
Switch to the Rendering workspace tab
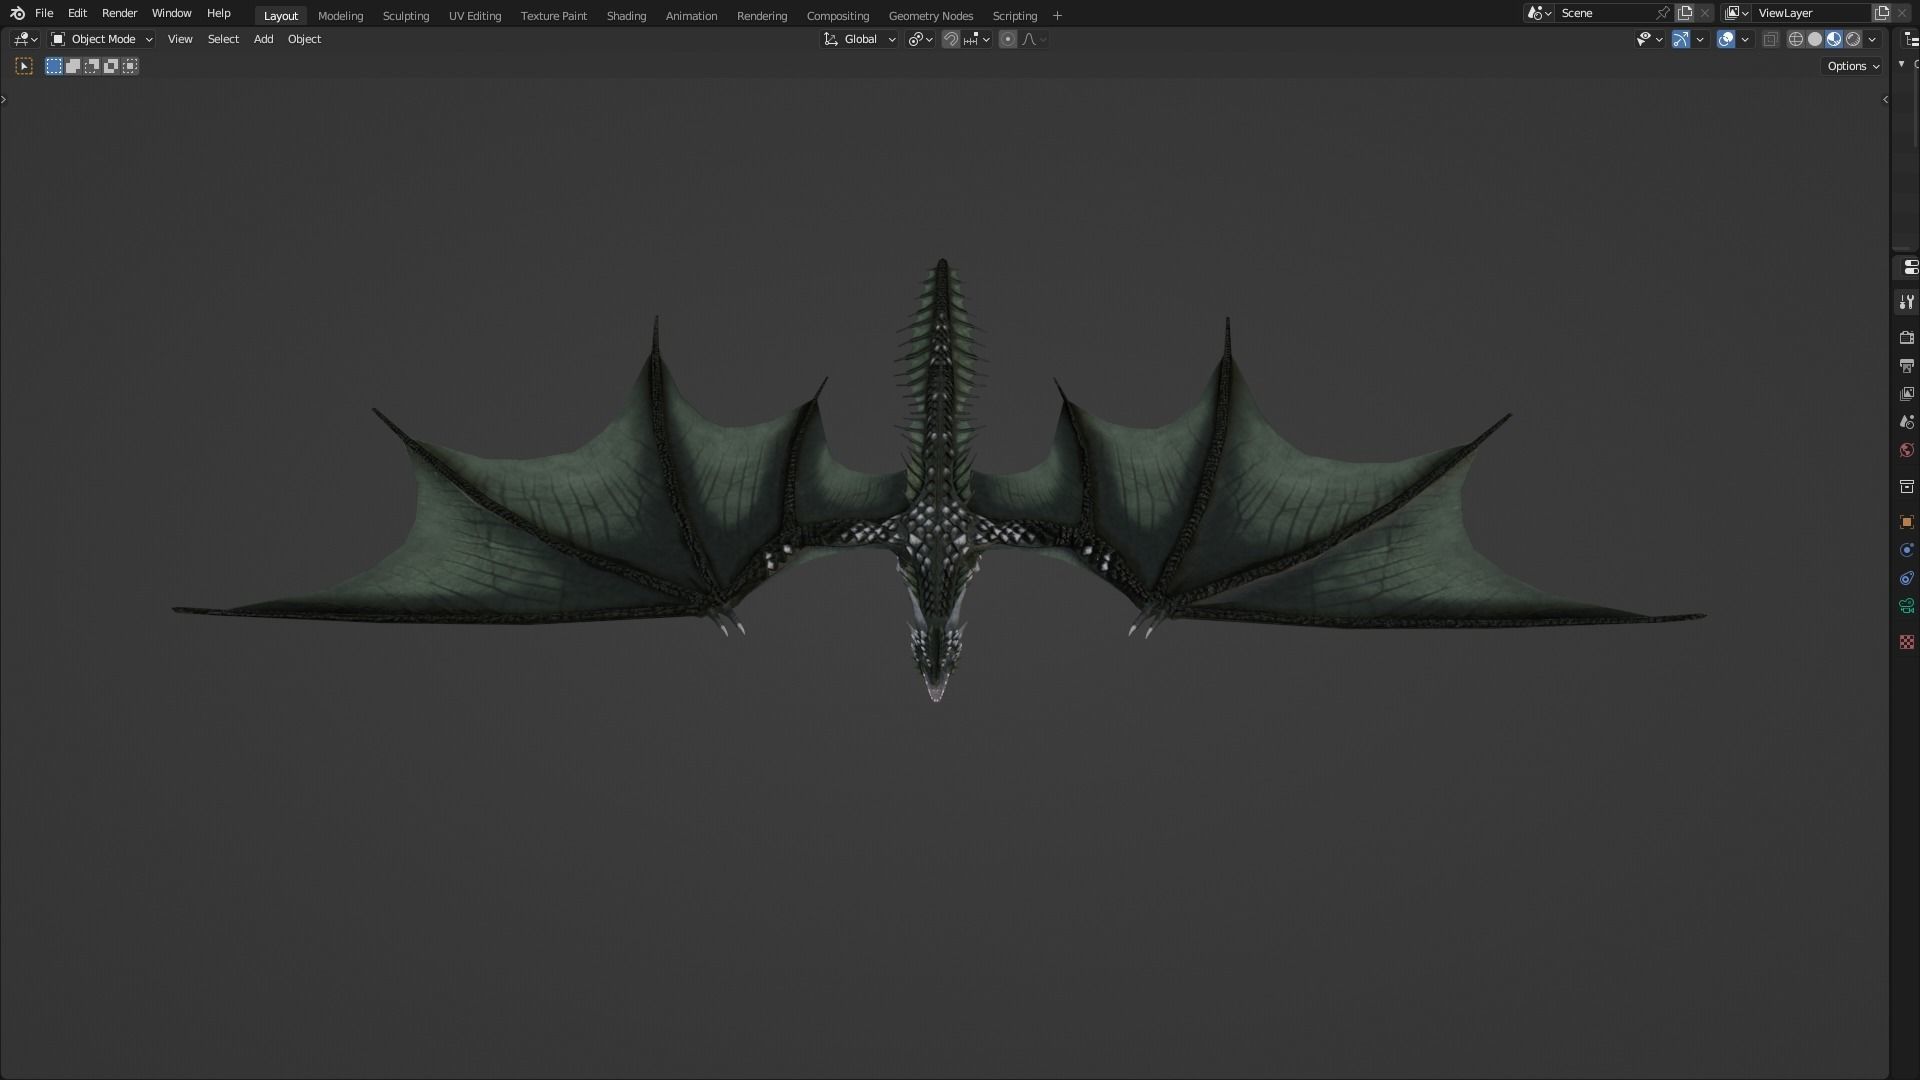[761, 16]
